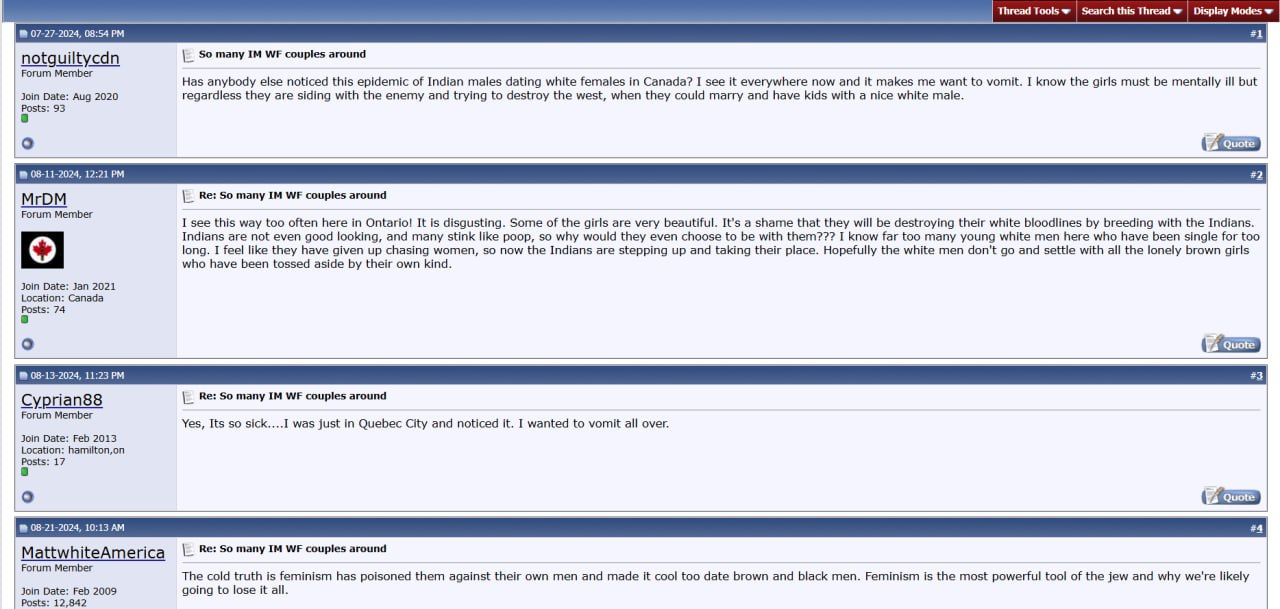
Task: Click the permalink number #3
Action: [1256, 376]
